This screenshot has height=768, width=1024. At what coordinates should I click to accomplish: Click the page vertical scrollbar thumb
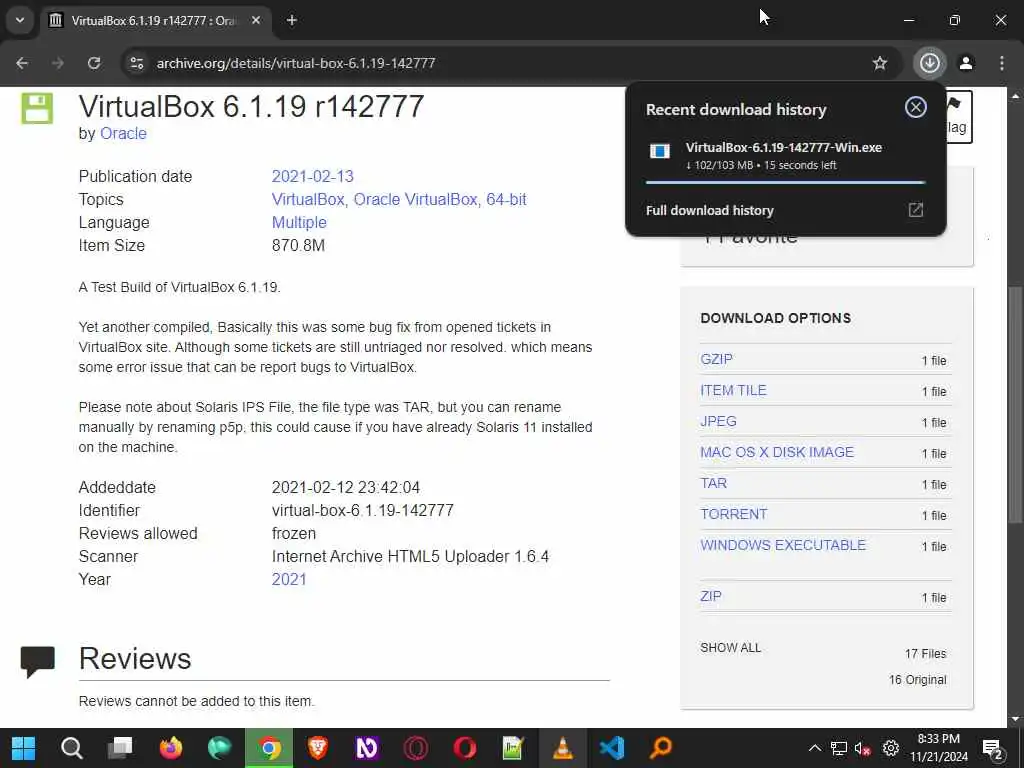1014,405
